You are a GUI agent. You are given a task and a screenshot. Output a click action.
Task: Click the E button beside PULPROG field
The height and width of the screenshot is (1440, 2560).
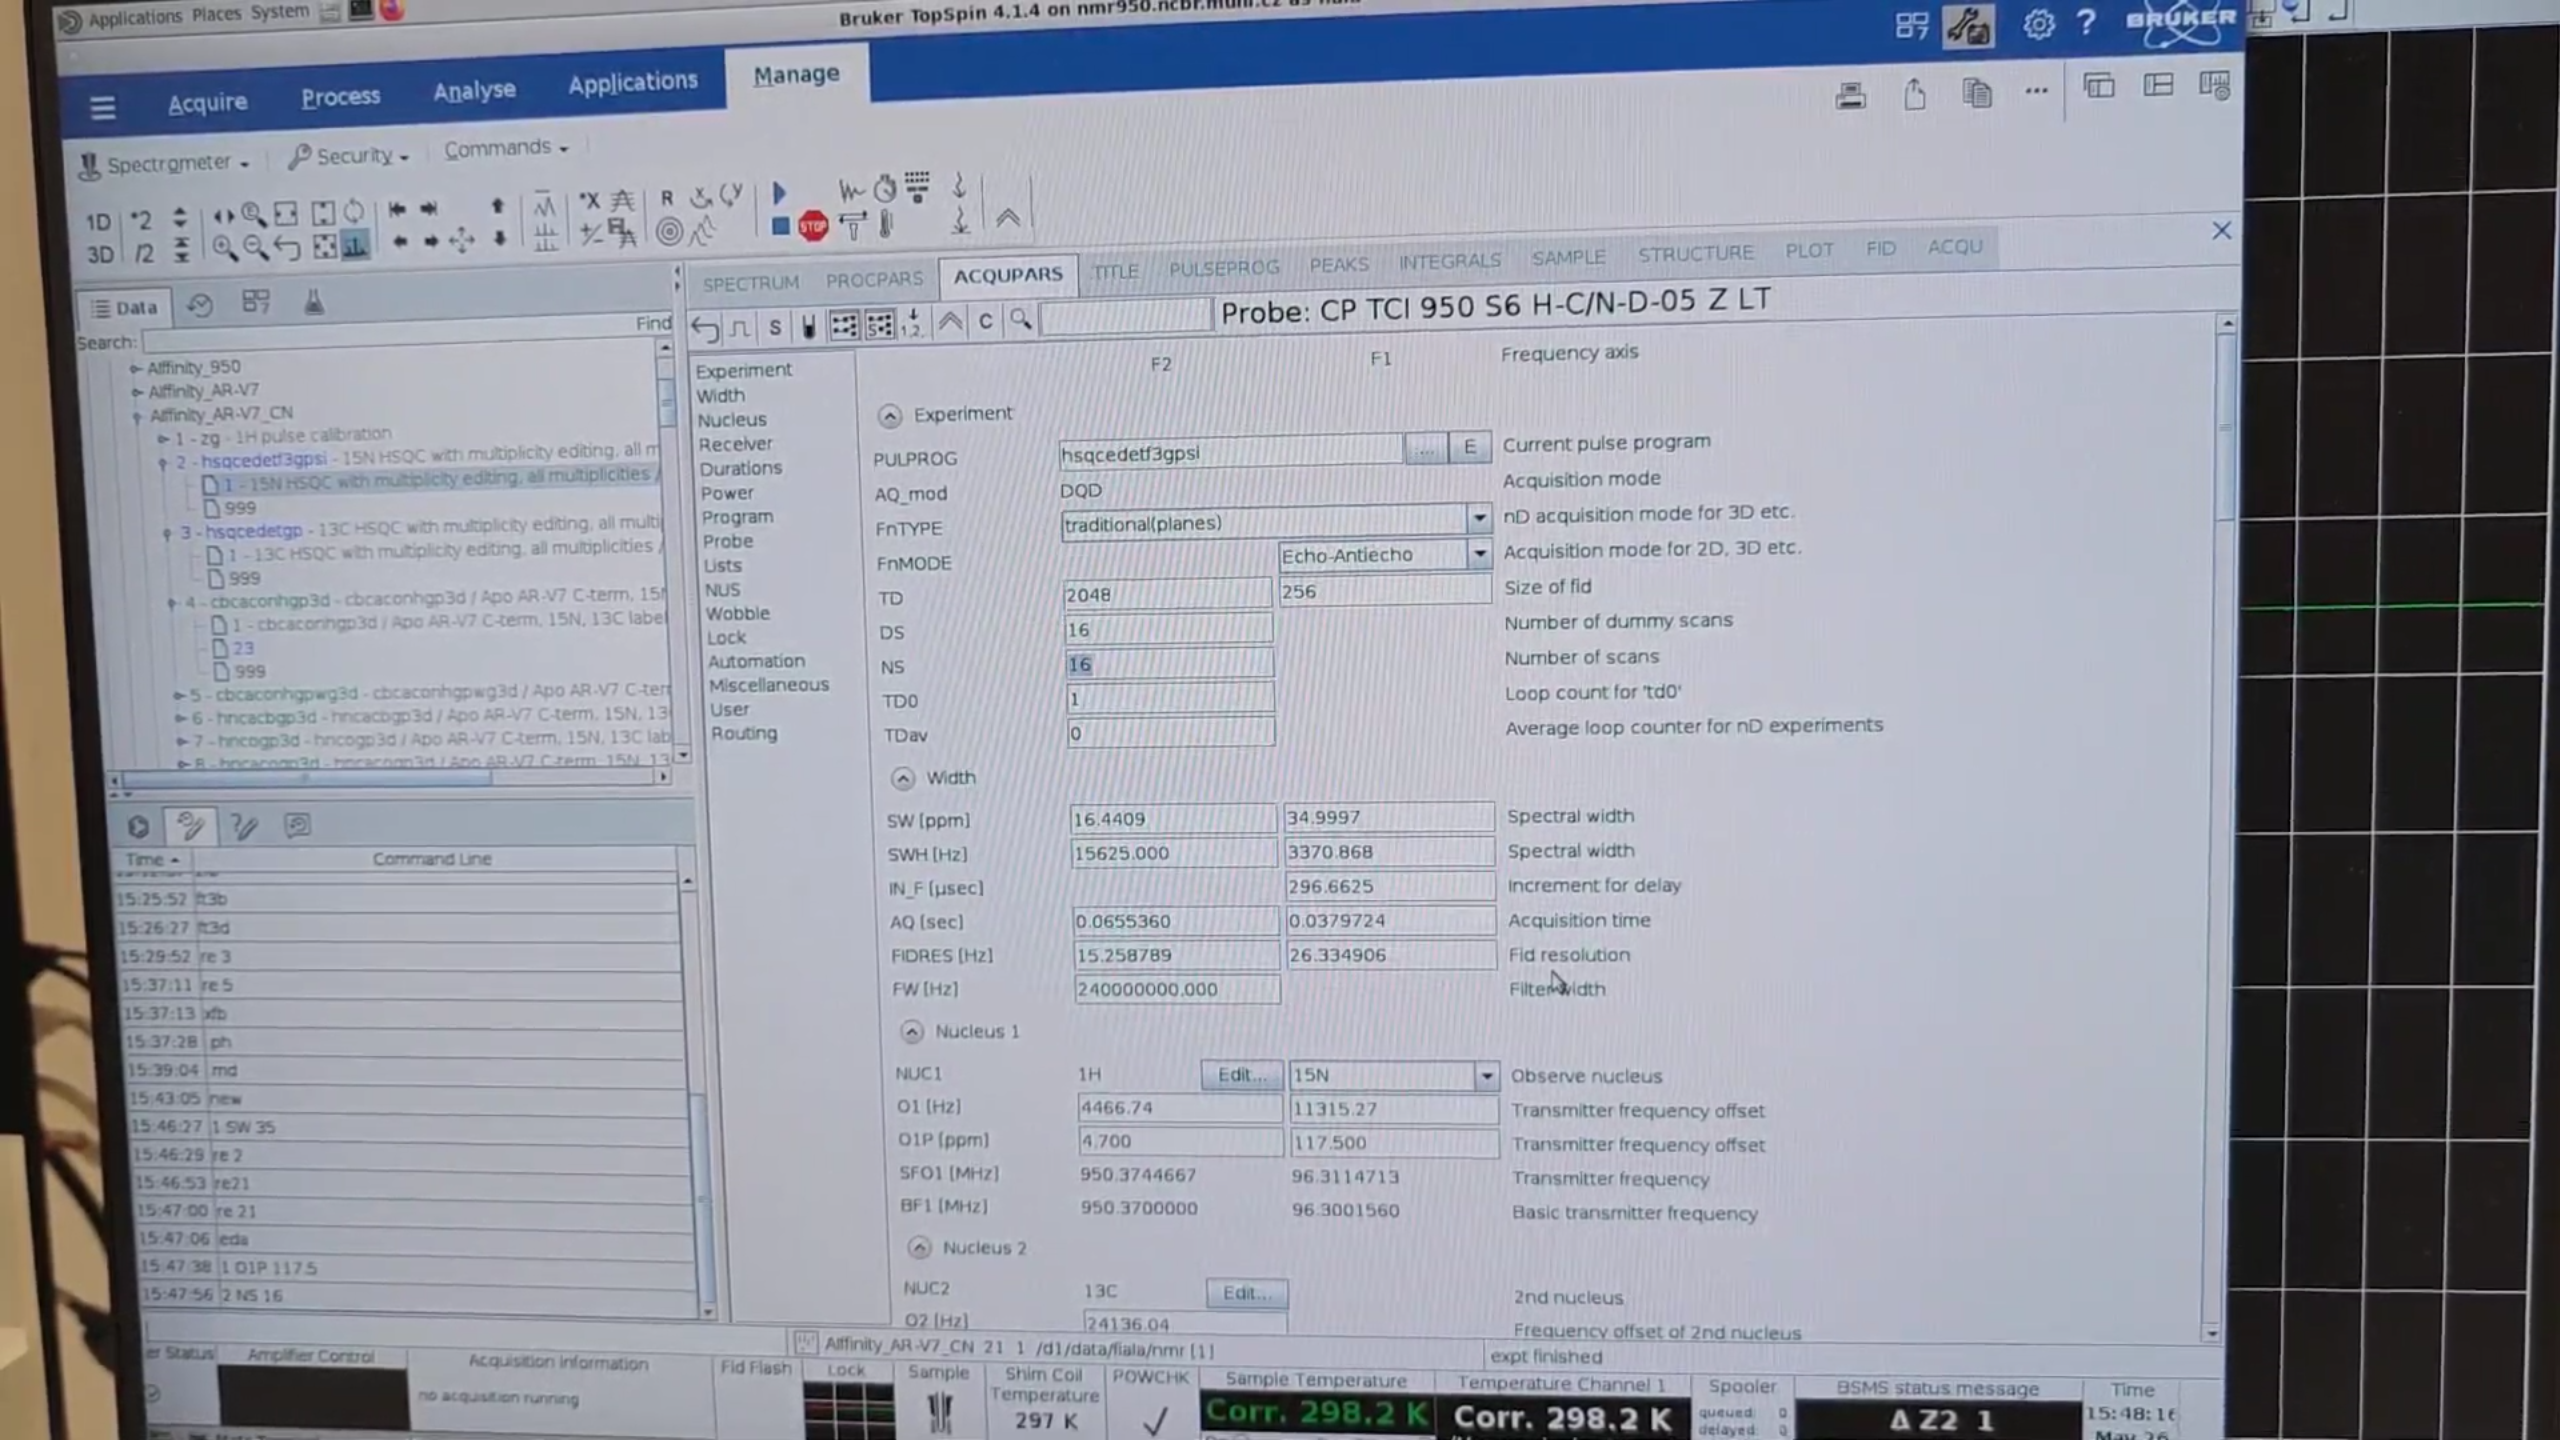pyautogui.click(x=1469, y=447)
